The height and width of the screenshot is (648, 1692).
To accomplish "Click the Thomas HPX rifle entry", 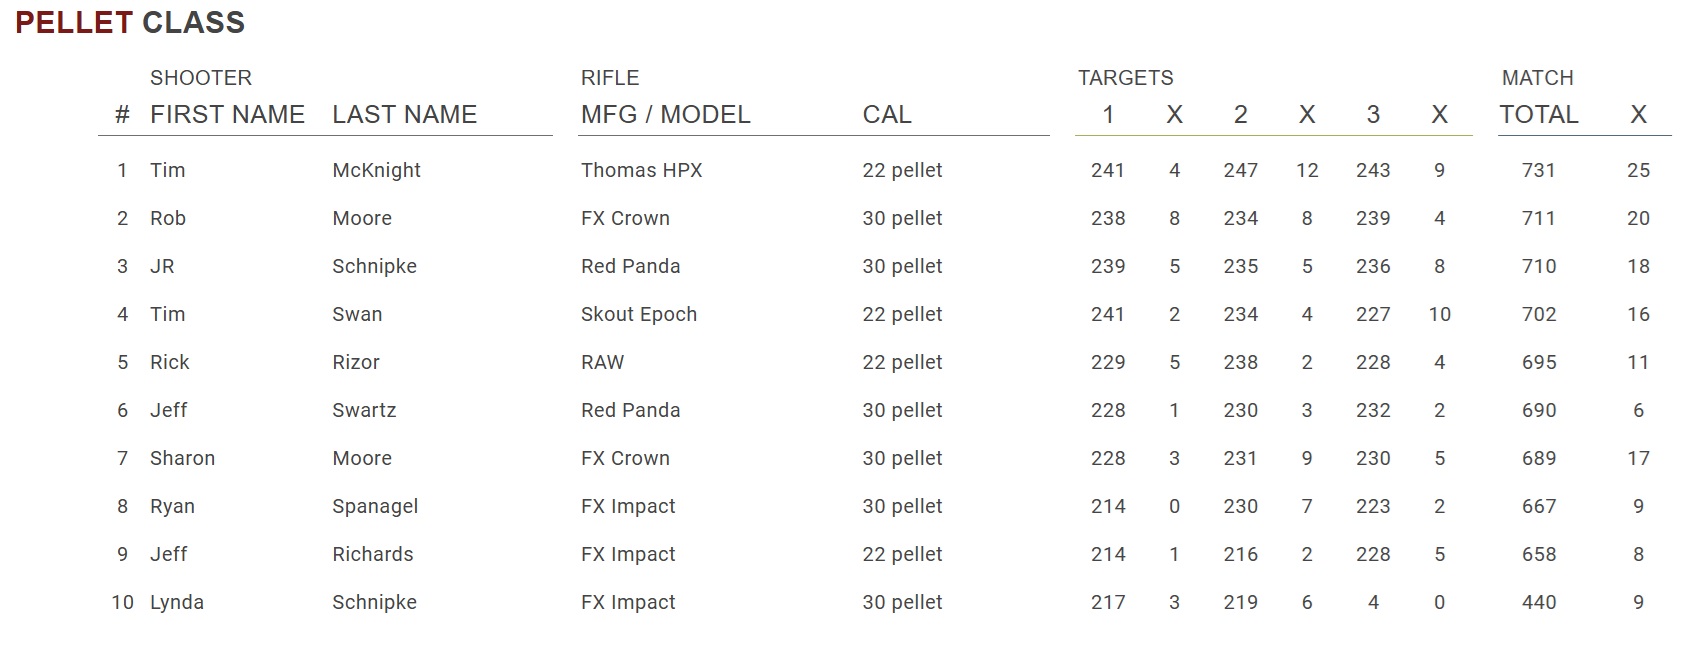I will [641, 170].
